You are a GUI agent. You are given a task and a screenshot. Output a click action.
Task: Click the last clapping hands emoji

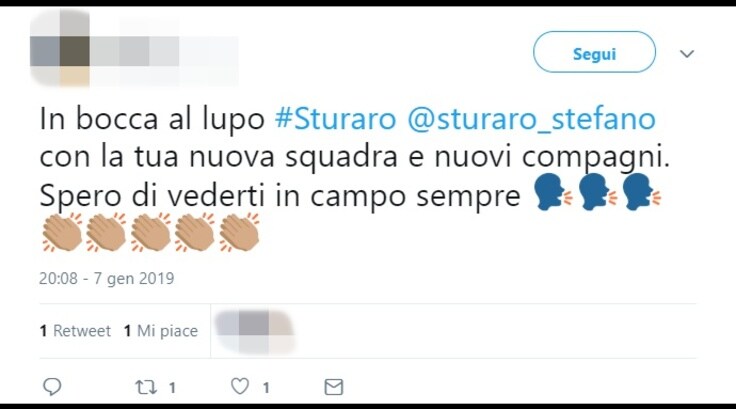239,232
